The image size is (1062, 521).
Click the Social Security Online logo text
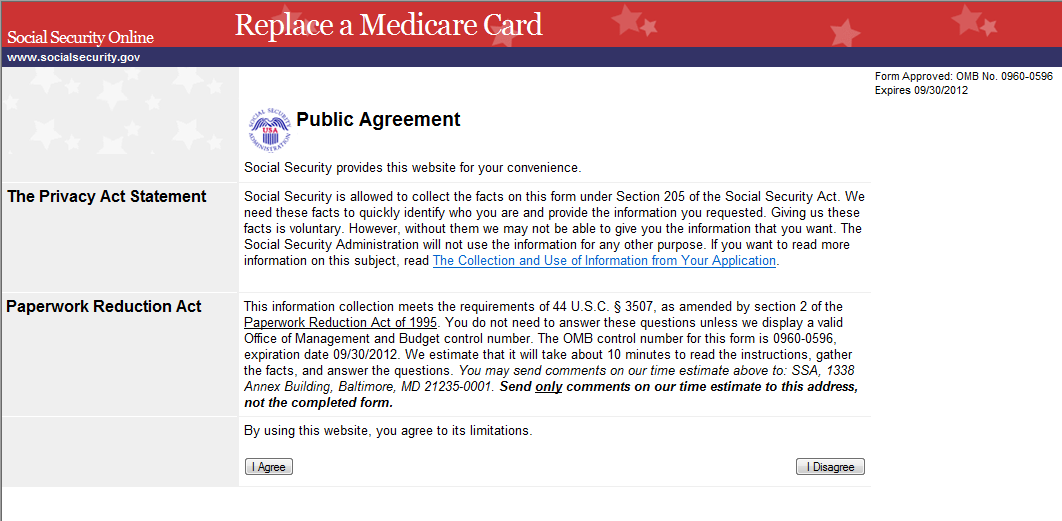point(80,38)
